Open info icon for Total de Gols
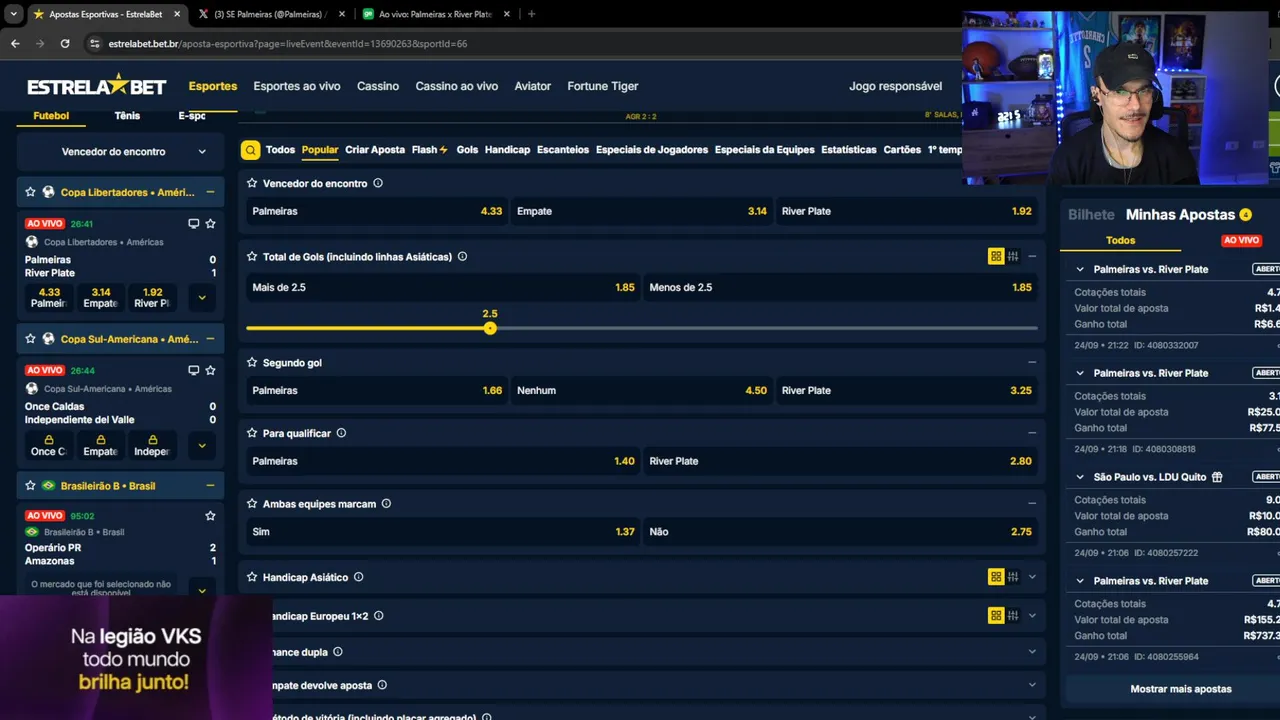This screenshot has width=1280, height=720. 462,256
